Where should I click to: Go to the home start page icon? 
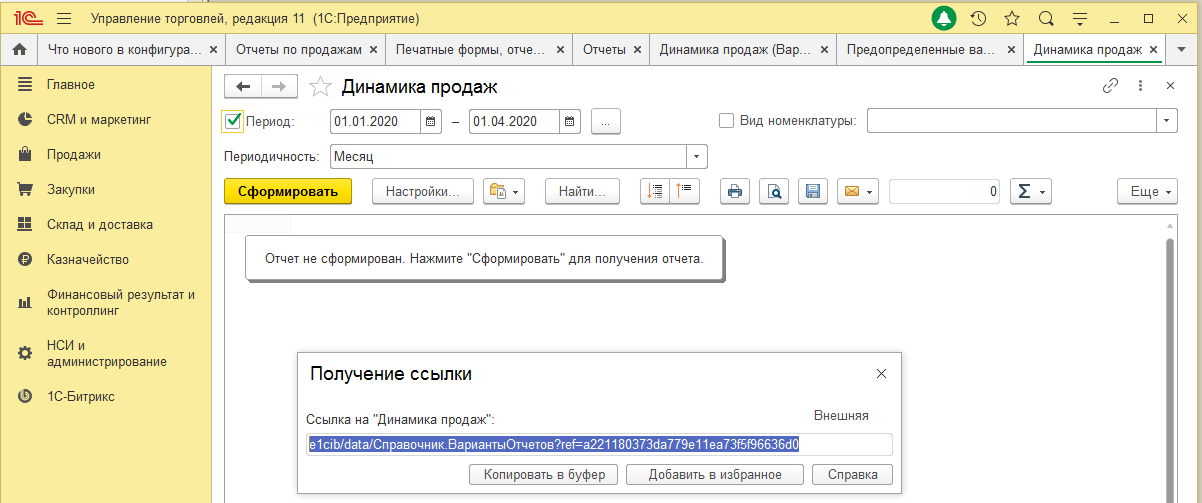pos(18,49)
